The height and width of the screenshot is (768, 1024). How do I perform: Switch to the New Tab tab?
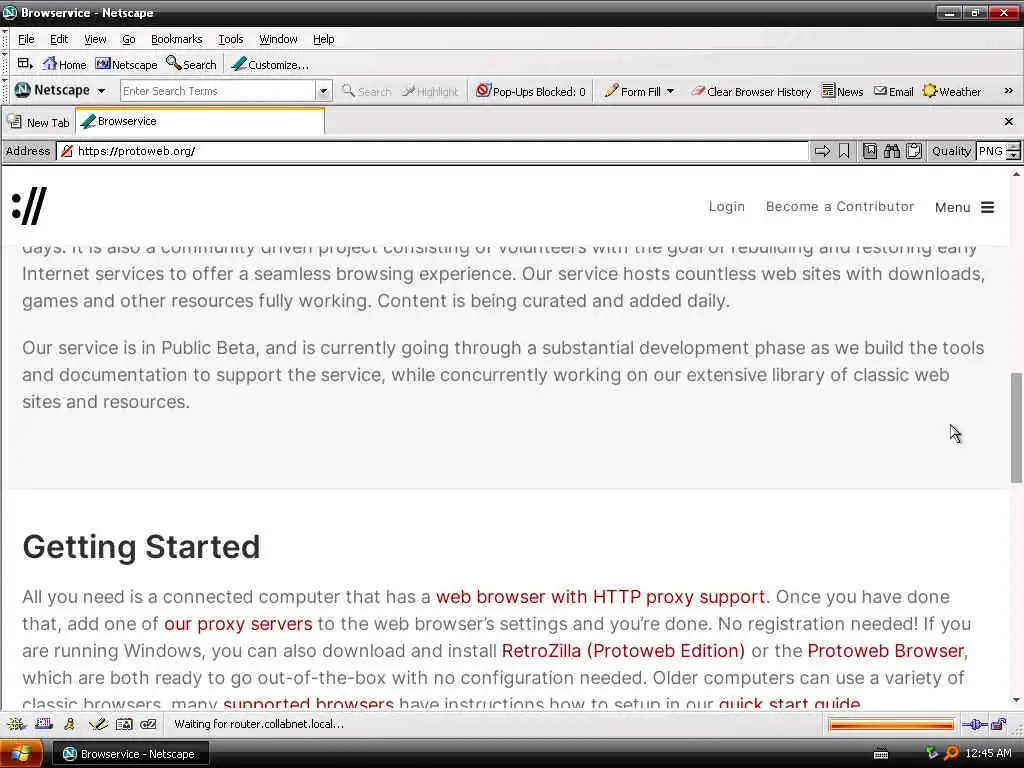coord(39,122)
